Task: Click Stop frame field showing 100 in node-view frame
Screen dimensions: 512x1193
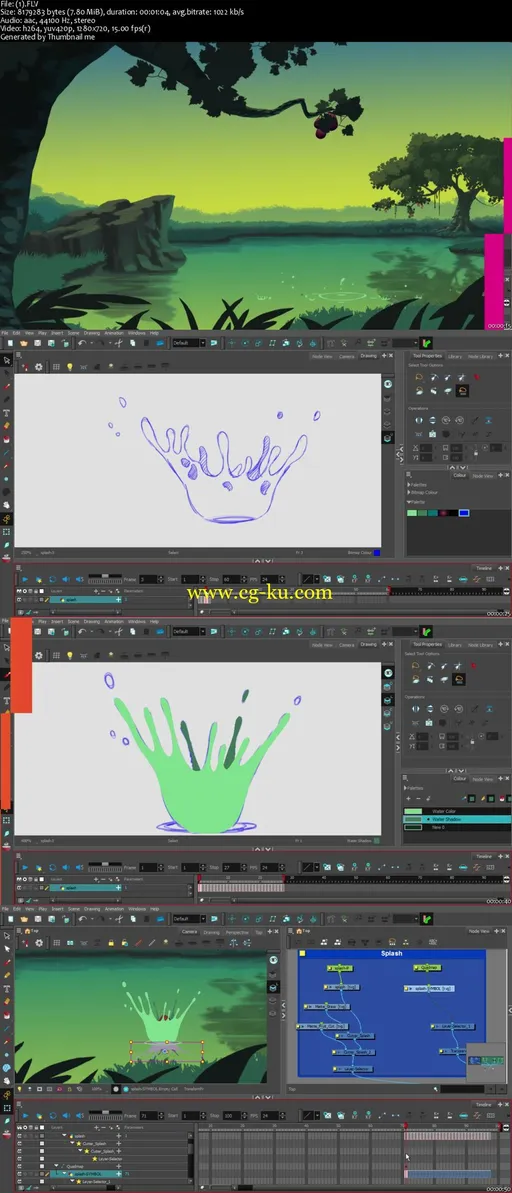Action: pos(230,1115)
